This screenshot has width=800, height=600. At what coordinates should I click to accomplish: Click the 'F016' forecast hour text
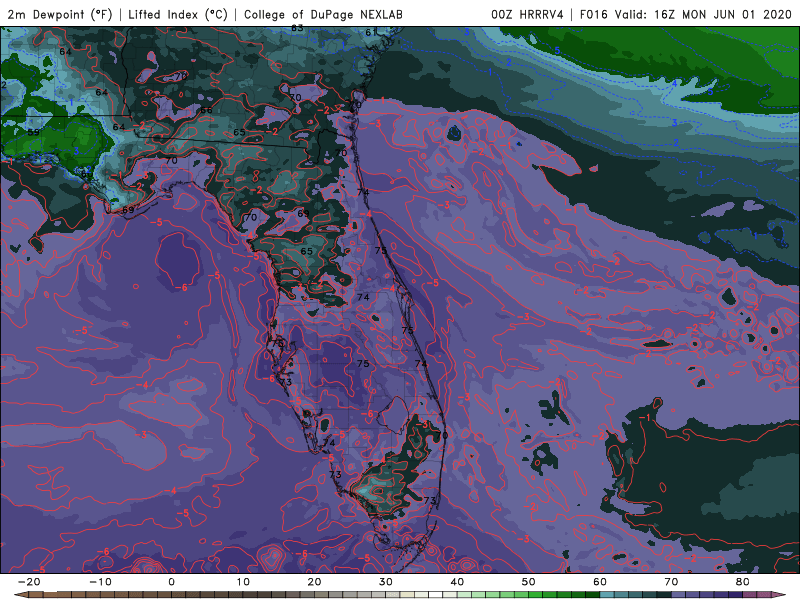click(x=594, y=14)
